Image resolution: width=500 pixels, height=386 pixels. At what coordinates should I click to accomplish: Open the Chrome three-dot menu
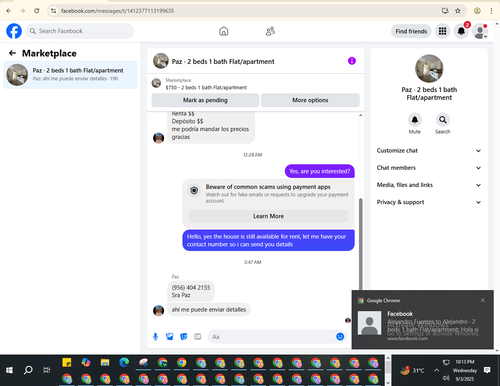(491, 11)
